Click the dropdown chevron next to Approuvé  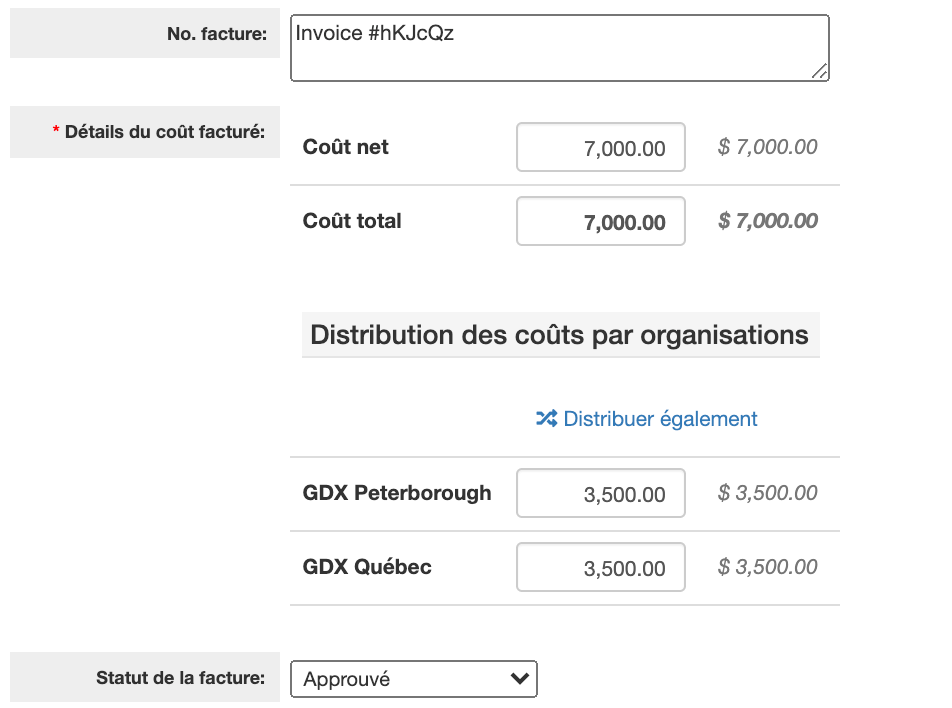520,678
